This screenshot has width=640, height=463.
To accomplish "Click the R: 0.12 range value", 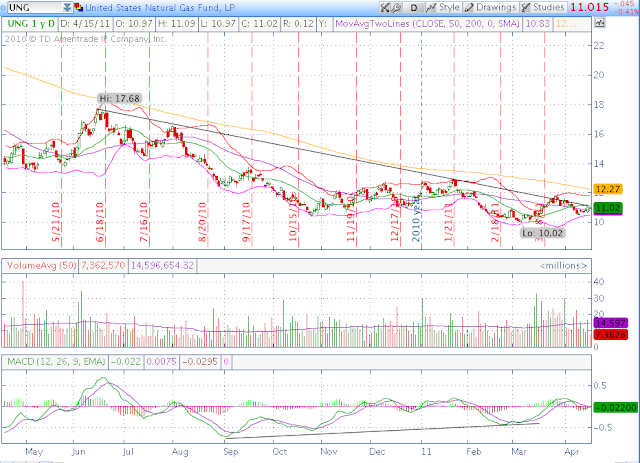I will [x=298, y=24].
